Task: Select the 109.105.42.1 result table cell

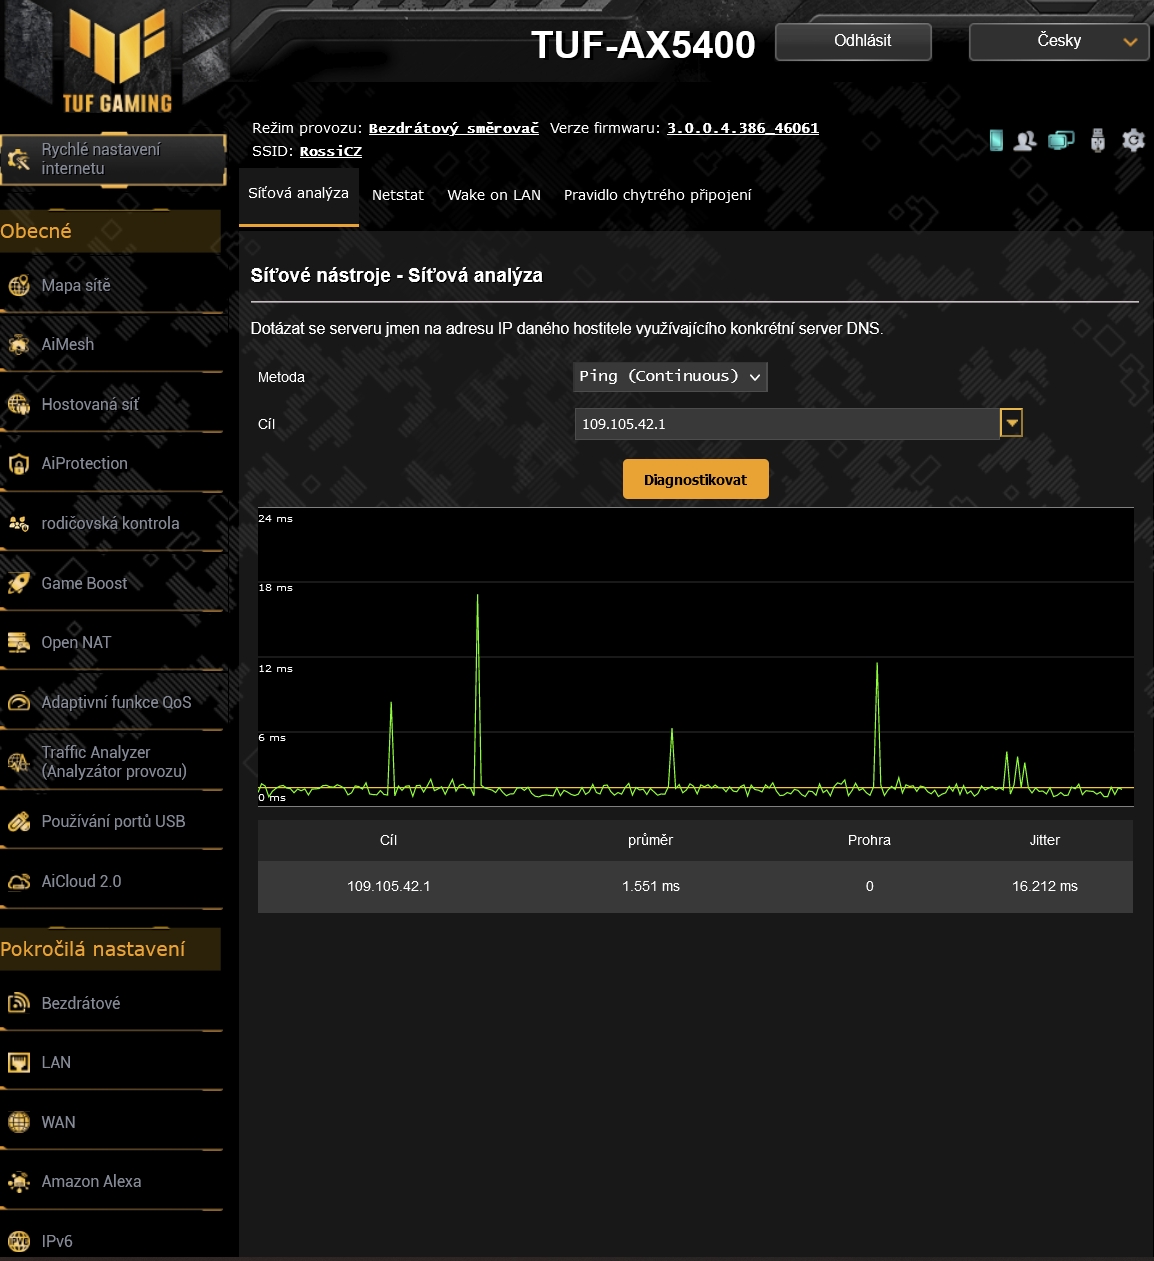Action: click(x=389, y=887)
